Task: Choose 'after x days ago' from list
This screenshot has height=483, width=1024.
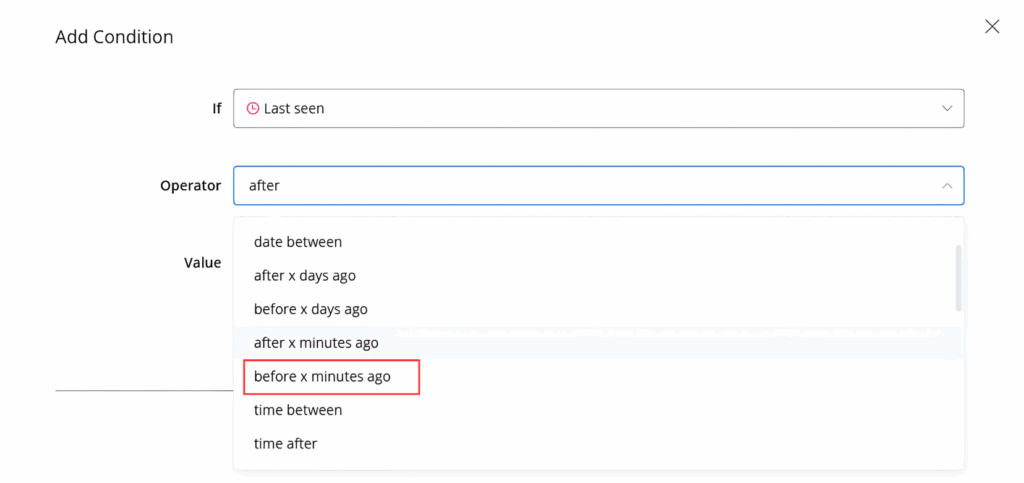Action: [305, 275]
